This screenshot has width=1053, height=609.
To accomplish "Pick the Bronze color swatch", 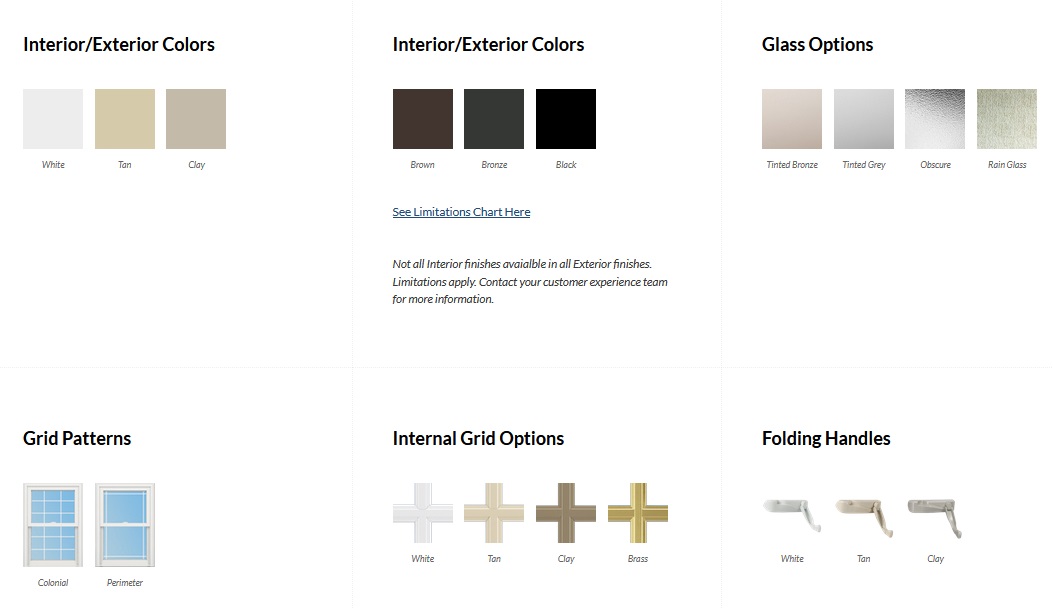I will [x=494, y=119].
